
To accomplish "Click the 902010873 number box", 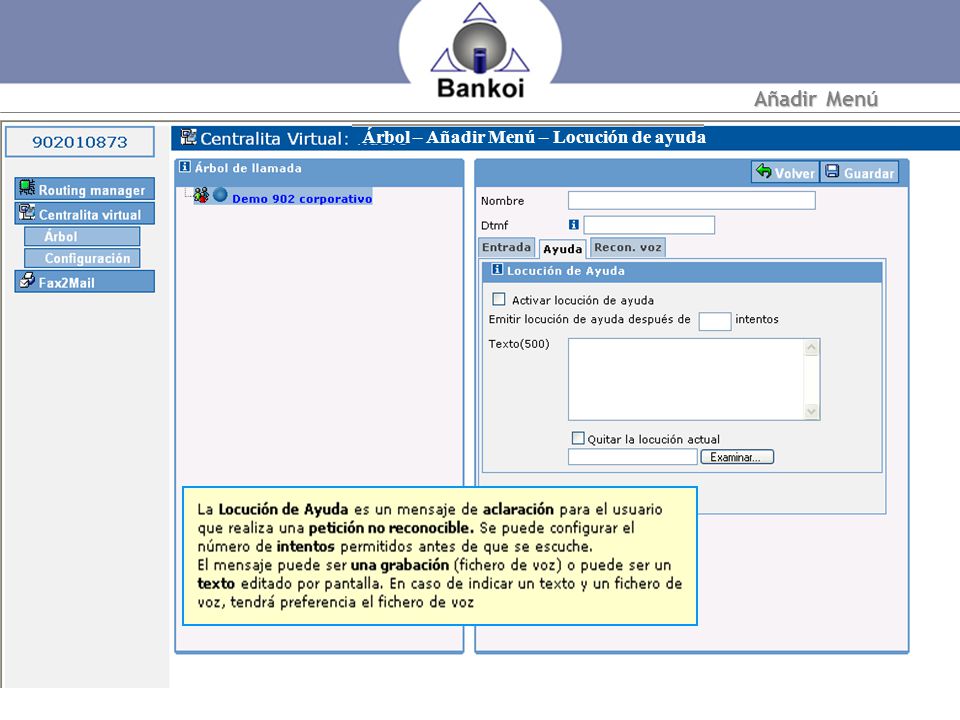I will tap(80, 142).
